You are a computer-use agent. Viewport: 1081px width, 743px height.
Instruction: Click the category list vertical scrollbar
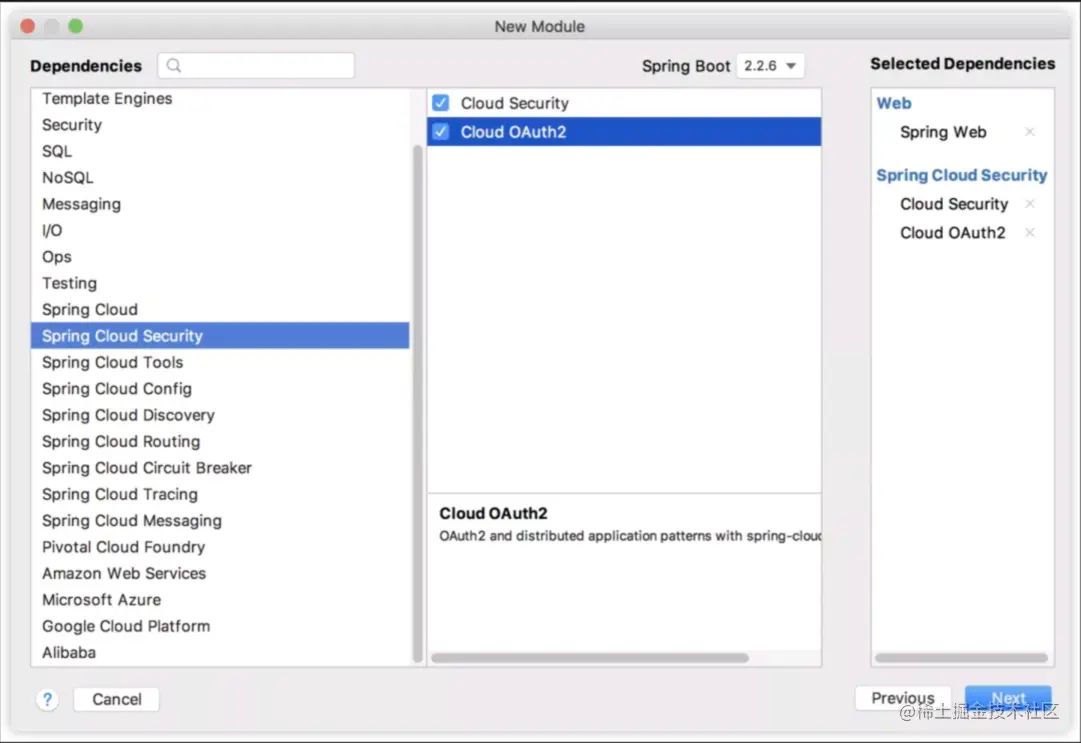coord(417,403)
